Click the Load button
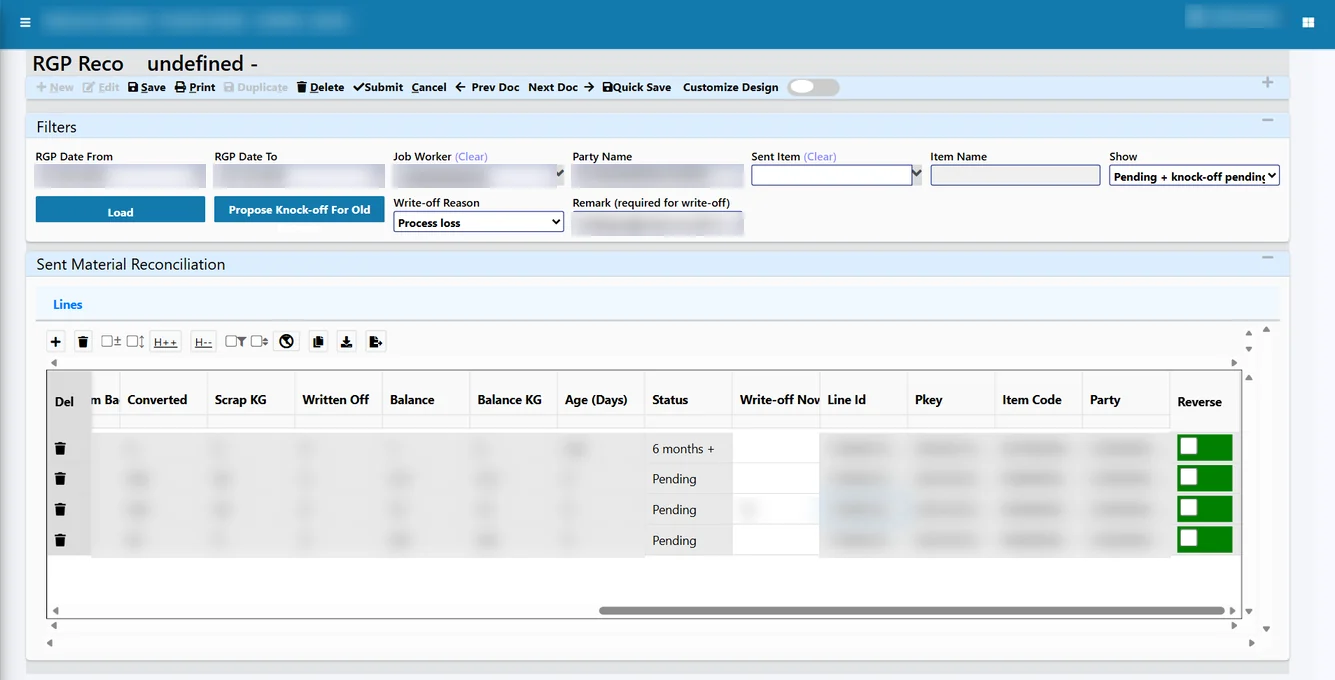Screen dimensions: 1335x680 click(120, 209)
